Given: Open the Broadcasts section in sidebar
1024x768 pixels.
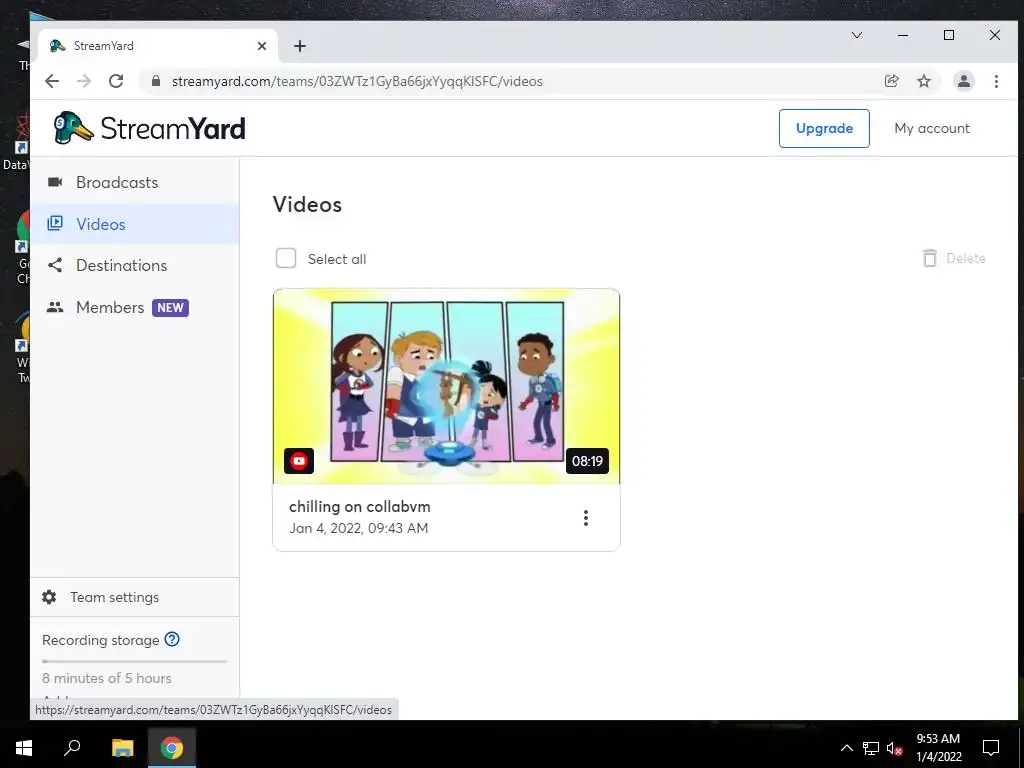Looking at the screenshot, I should [x=135, y=182].
